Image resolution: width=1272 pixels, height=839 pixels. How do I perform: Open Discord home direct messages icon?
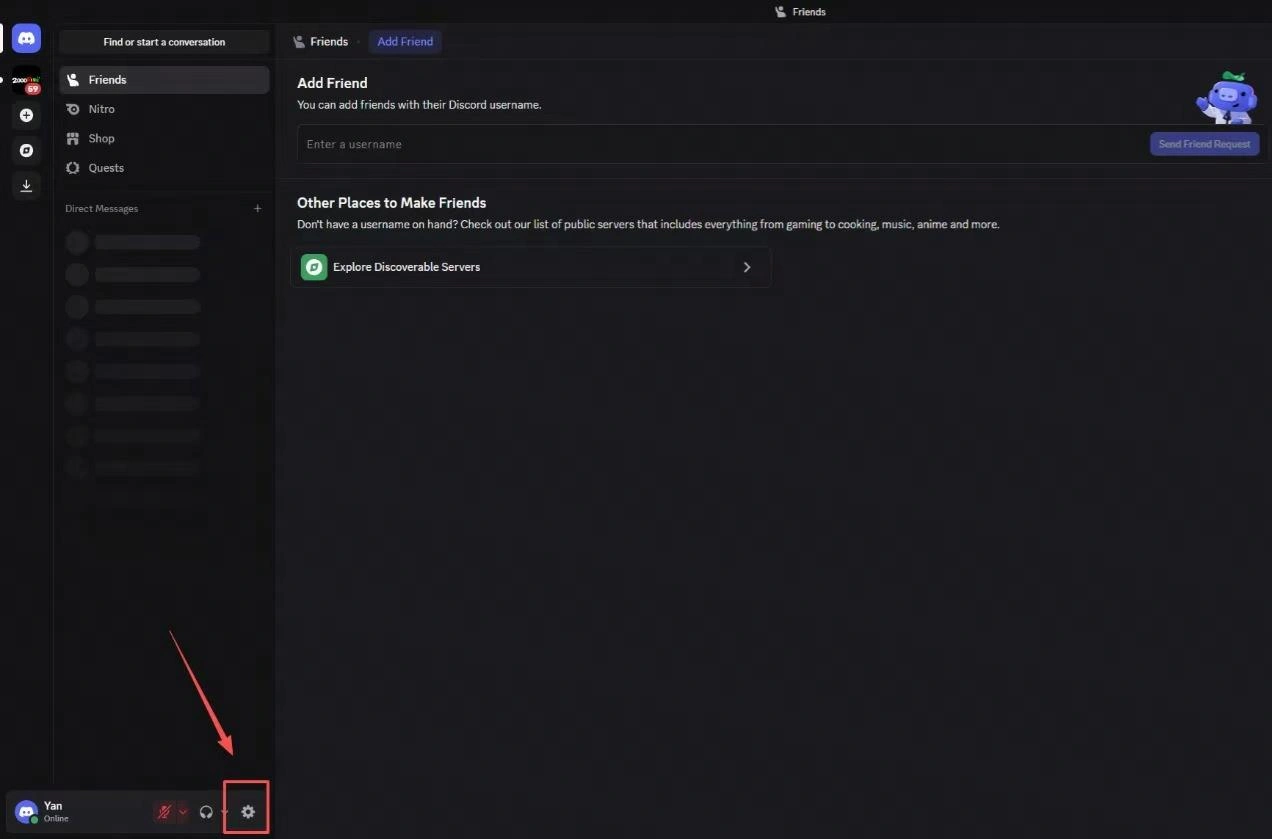[27, 39]
